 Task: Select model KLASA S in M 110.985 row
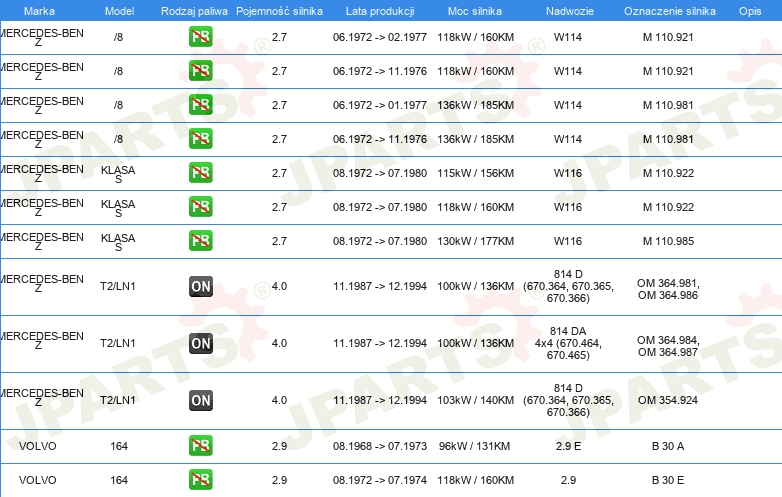click(x=118, y=242)
